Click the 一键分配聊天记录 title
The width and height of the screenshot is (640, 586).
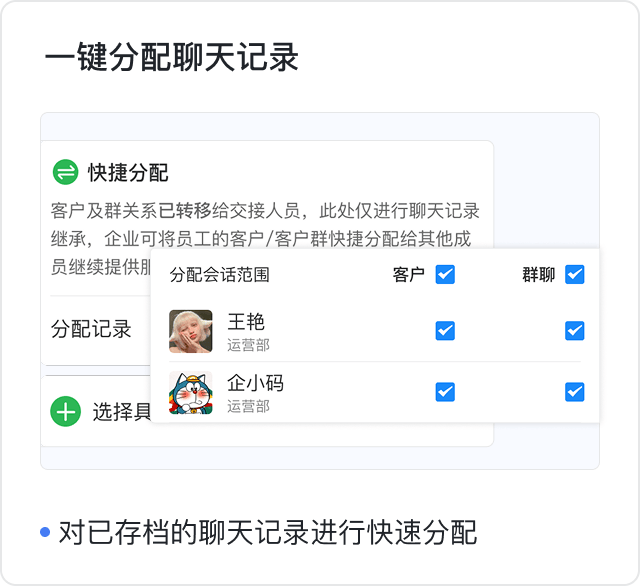click(171, 58)
